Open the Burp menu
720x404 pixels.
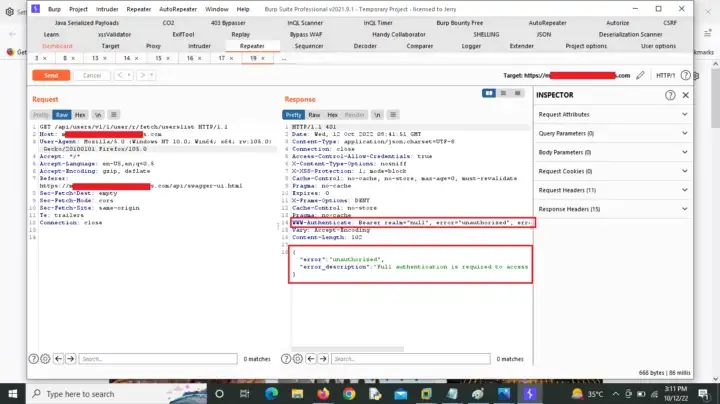(54, 9)
